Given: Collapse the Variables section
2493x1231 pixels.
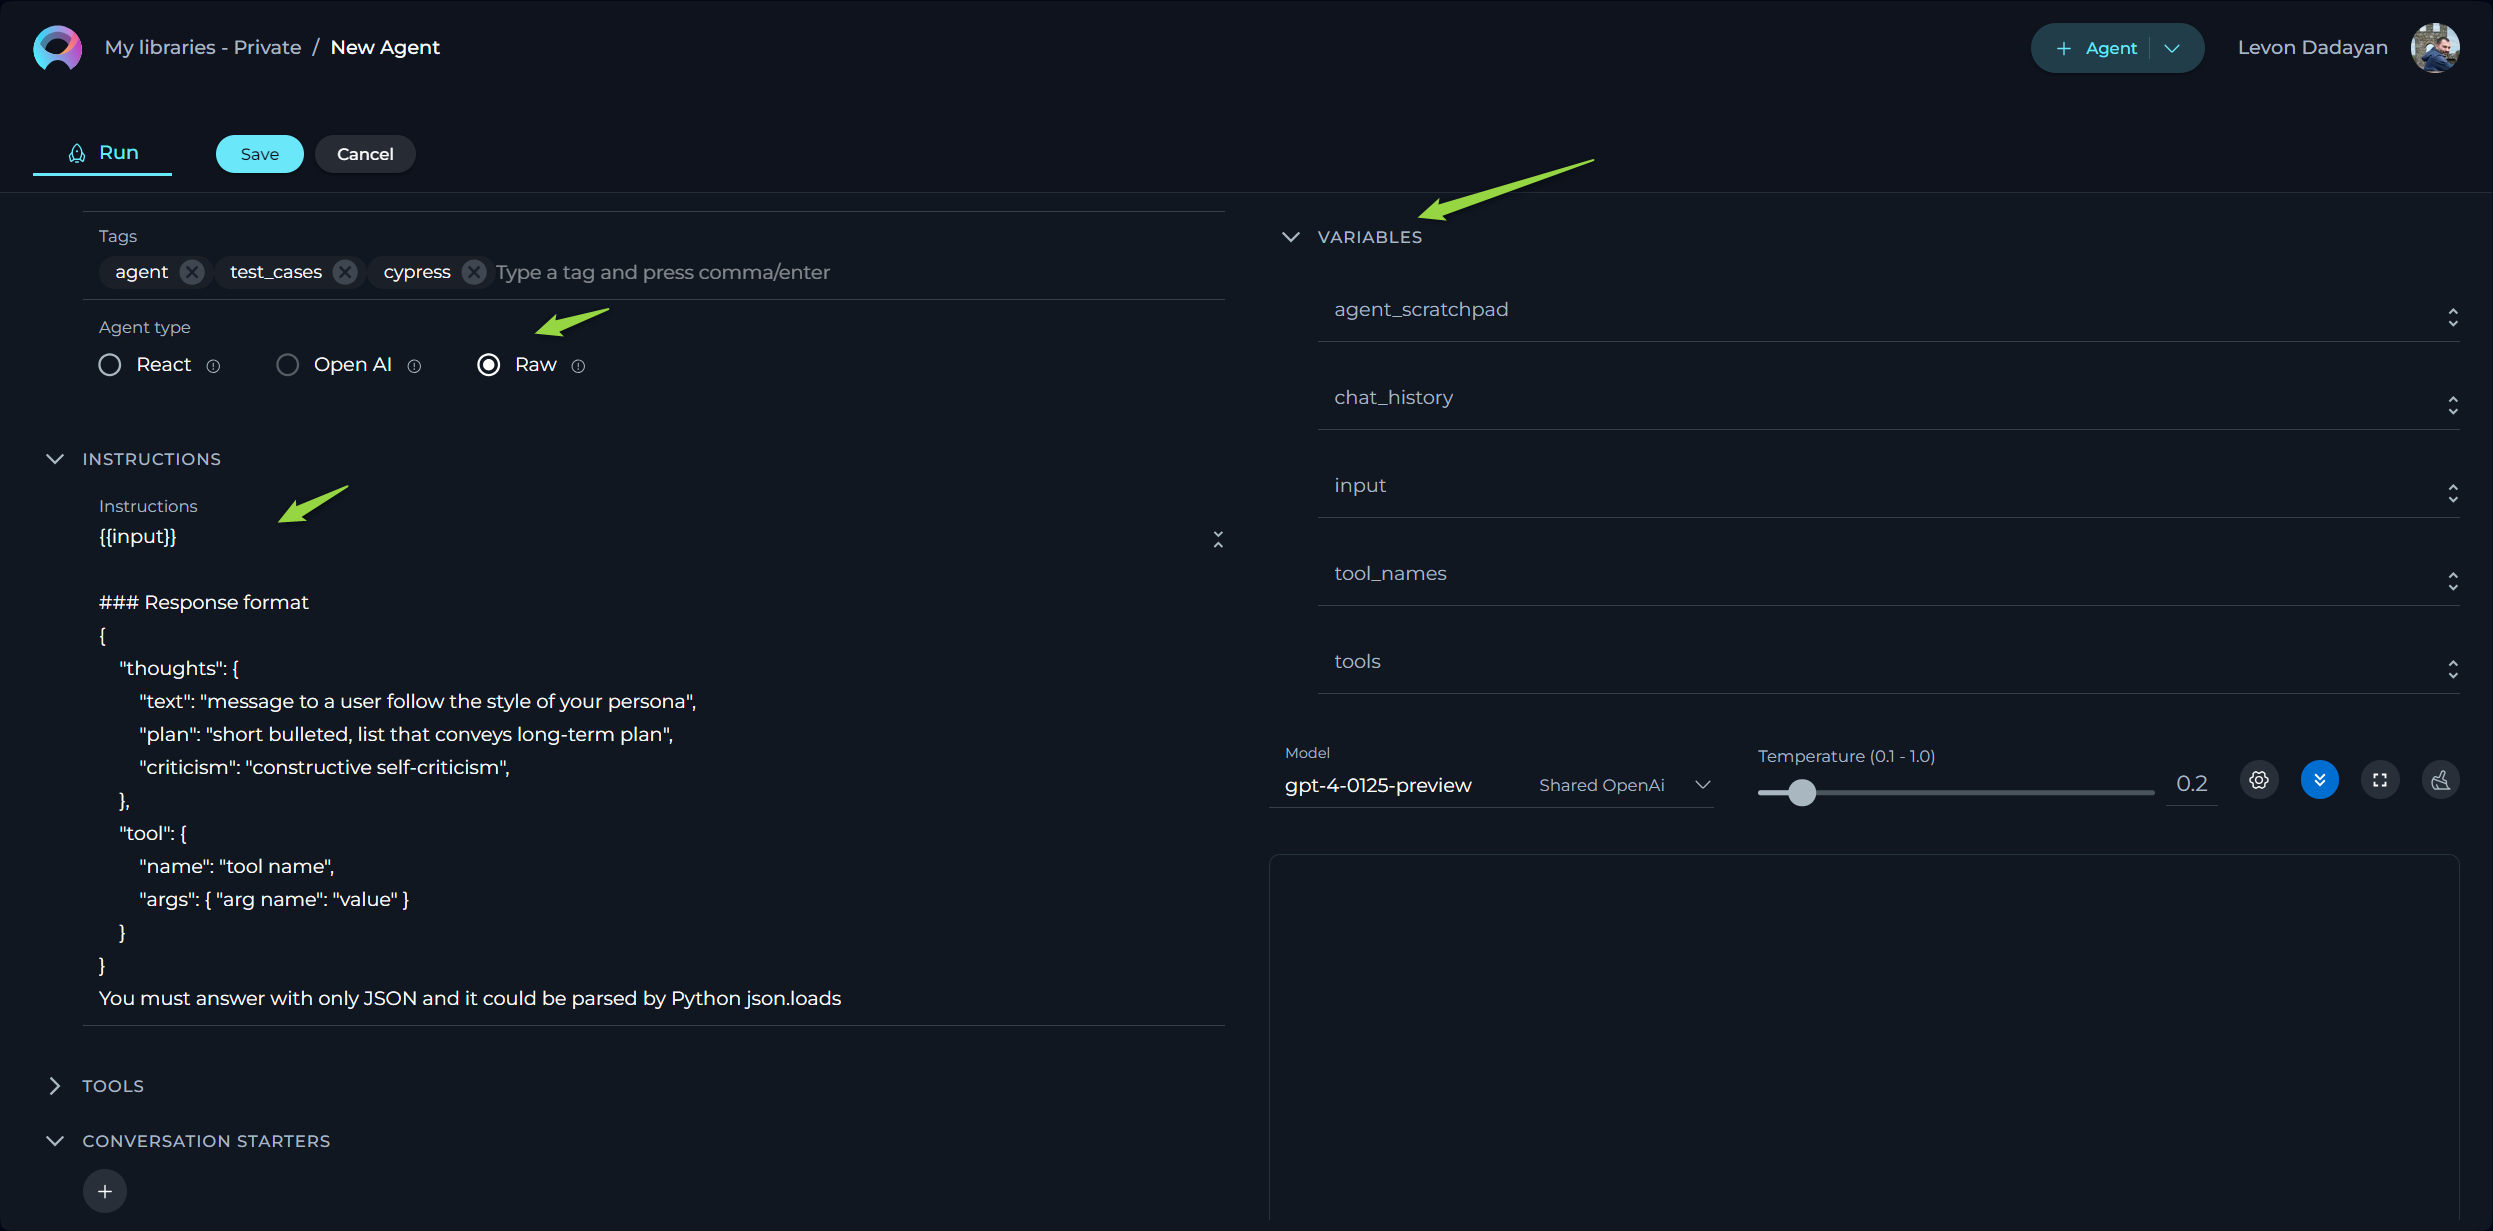Looking at the screenshot, I should (1291, 237).
